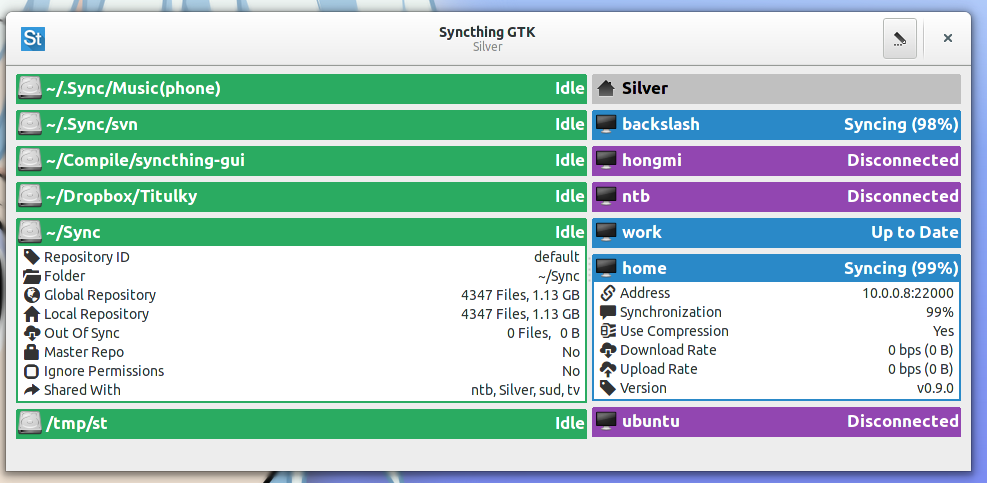987x483 pixels.
Task: Click the Repository ID tag icon
Action: 32,257
